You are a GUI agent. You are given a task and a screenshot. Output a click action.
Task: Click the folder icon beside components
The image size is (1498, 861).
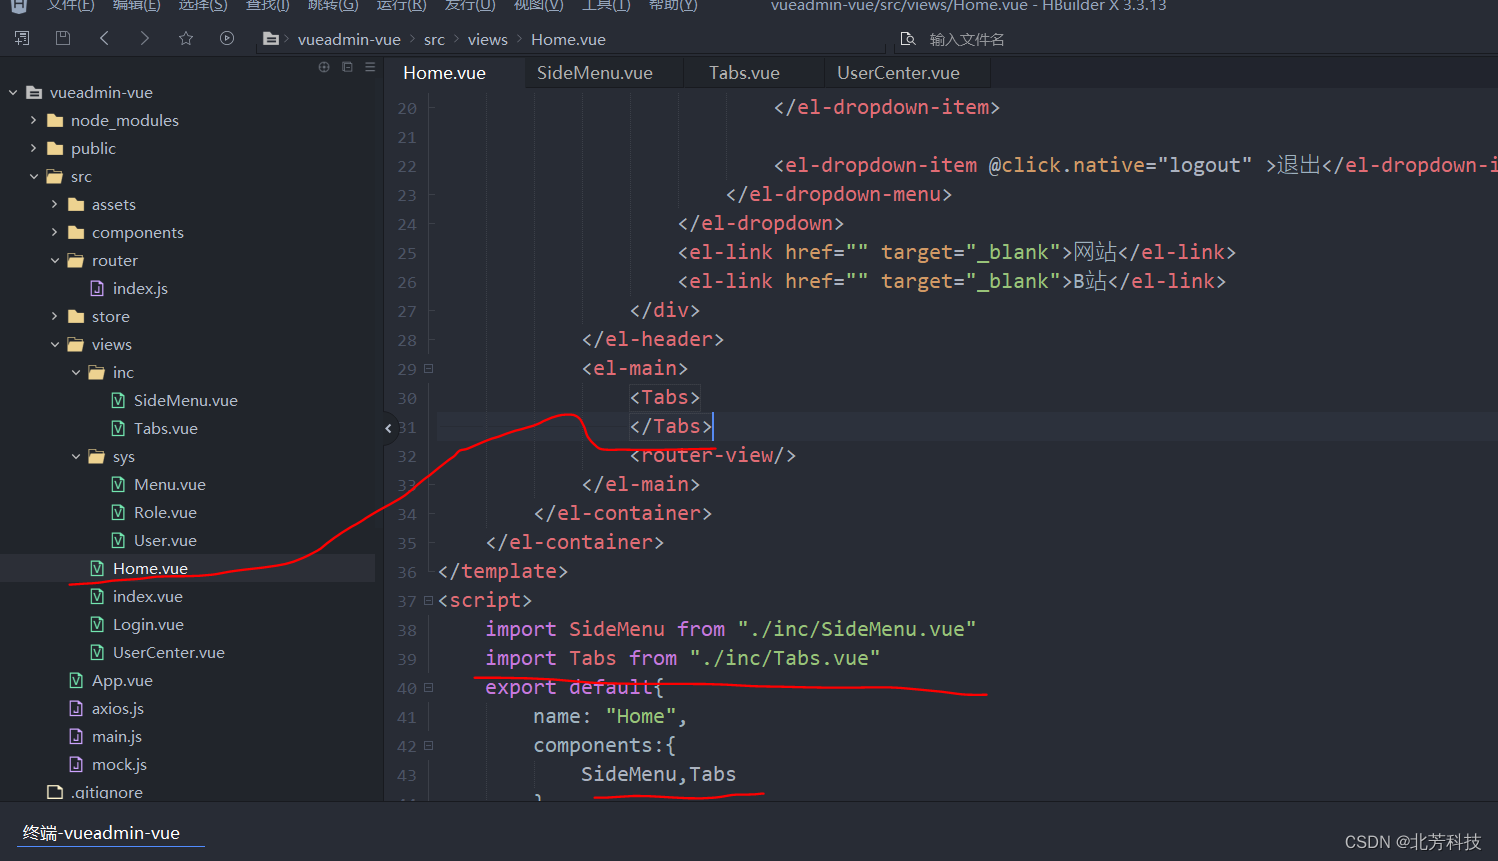pos(76,232)
